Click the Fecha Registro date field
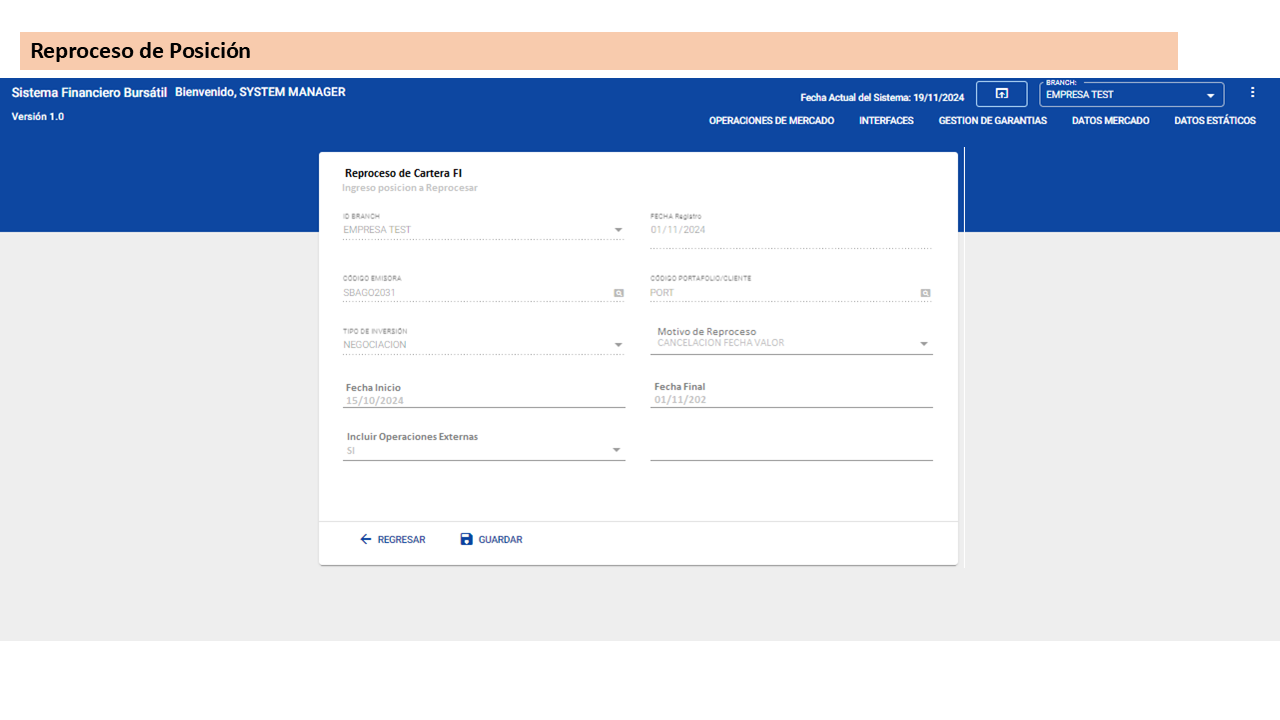The height and width of the screenshot is (720, 1280). coord(790,230)
